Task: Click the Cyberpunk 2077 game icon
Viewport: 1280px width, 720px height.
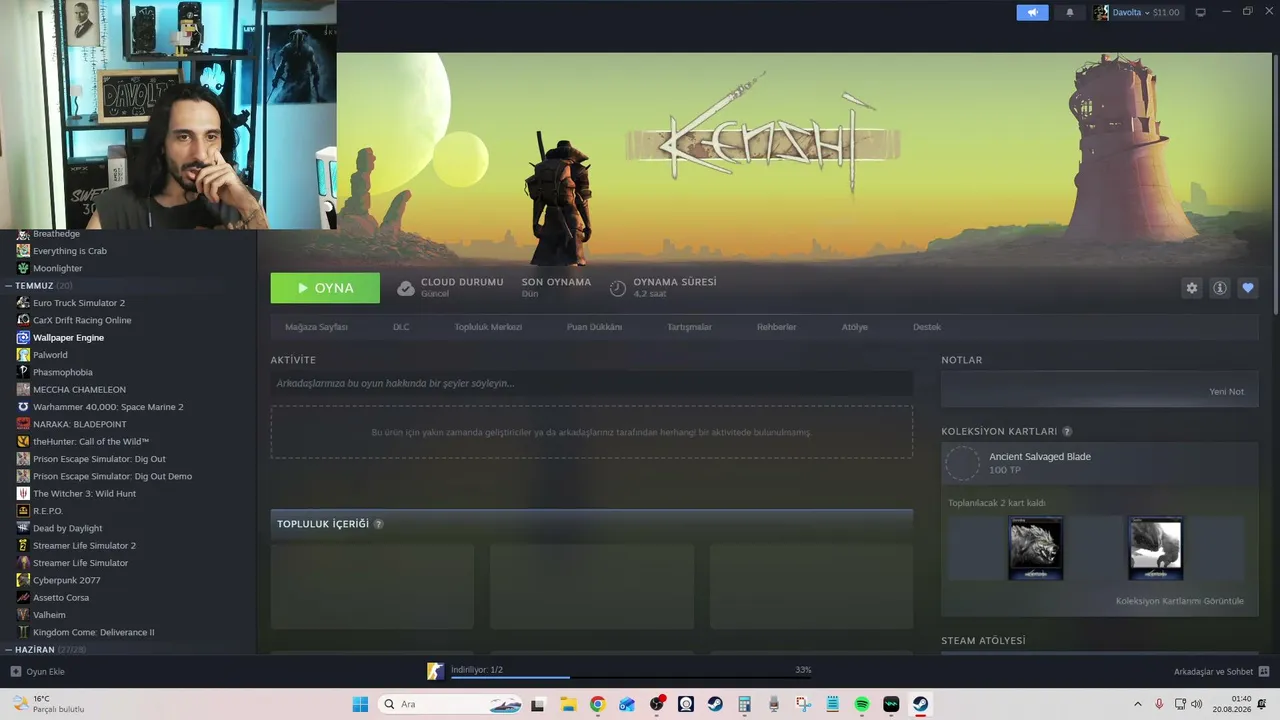Action: tap(23, 580)
